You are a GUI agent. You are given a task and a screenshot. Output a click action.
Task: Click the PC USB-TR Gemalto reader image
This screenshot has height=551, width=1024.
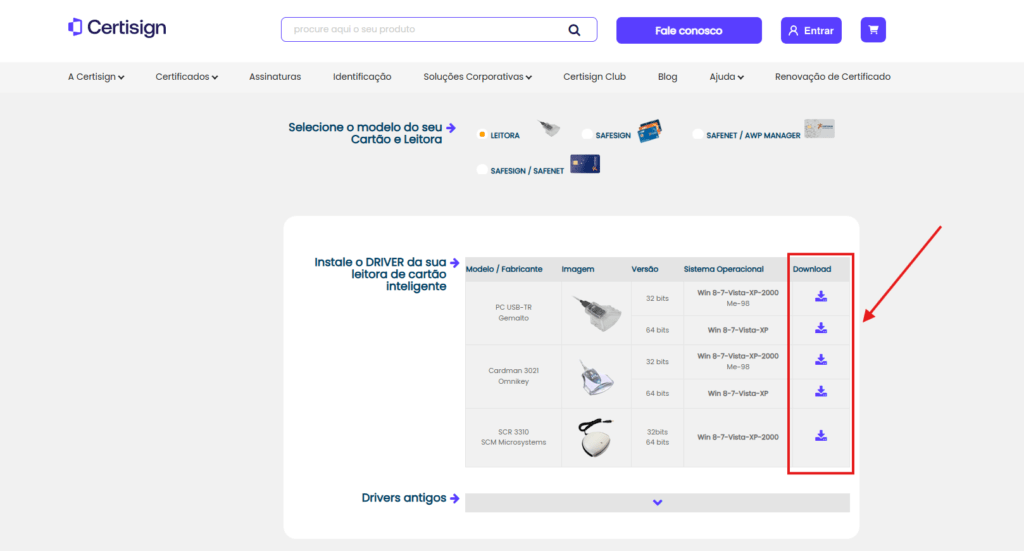coord(596,313)
